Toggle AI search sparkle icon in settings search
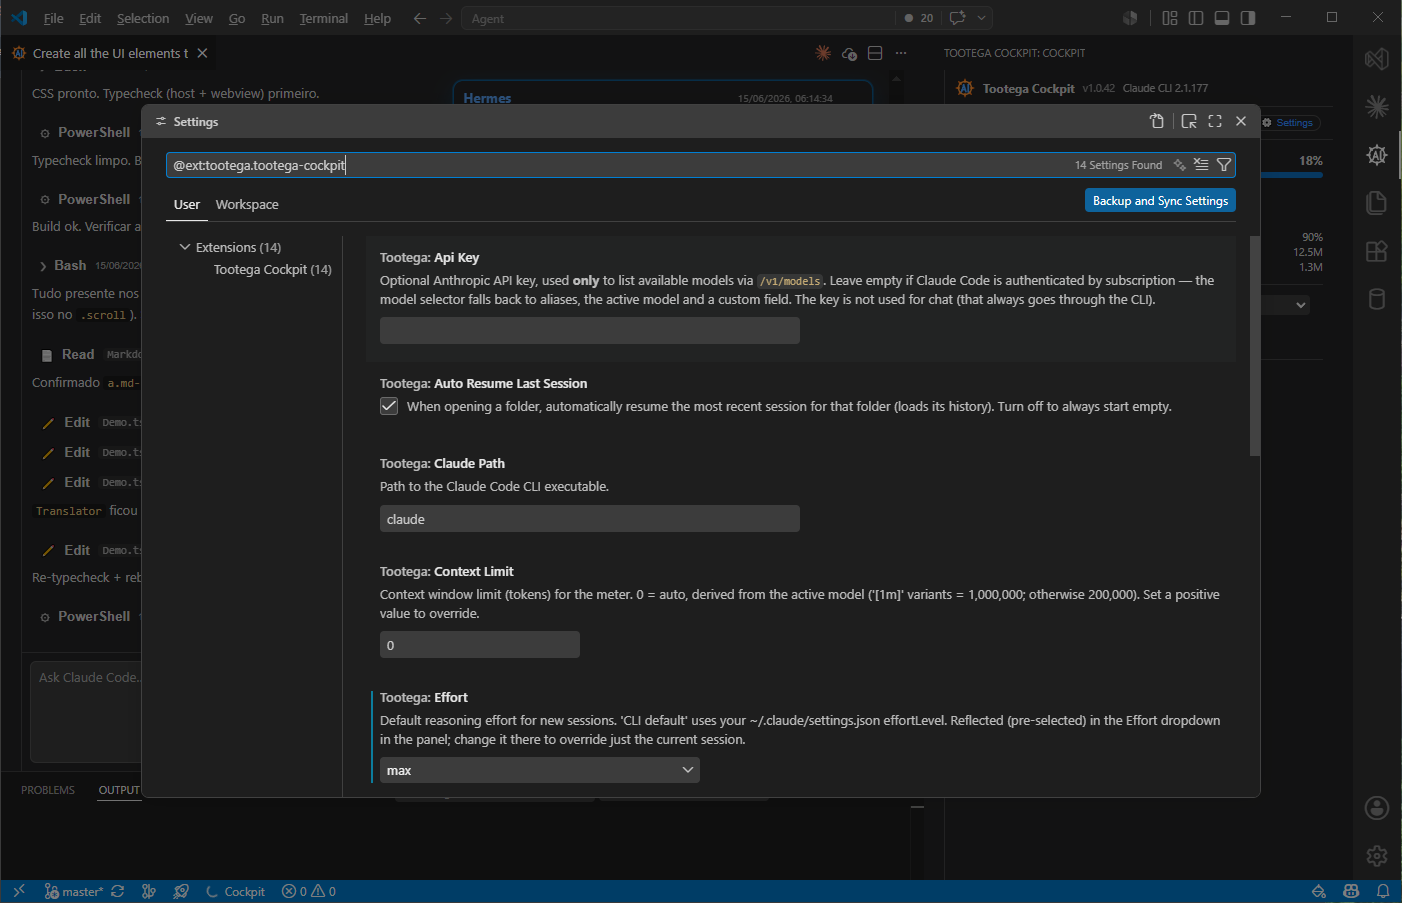The width and height of the screenshot is (1402, 903). [1180, 165]
